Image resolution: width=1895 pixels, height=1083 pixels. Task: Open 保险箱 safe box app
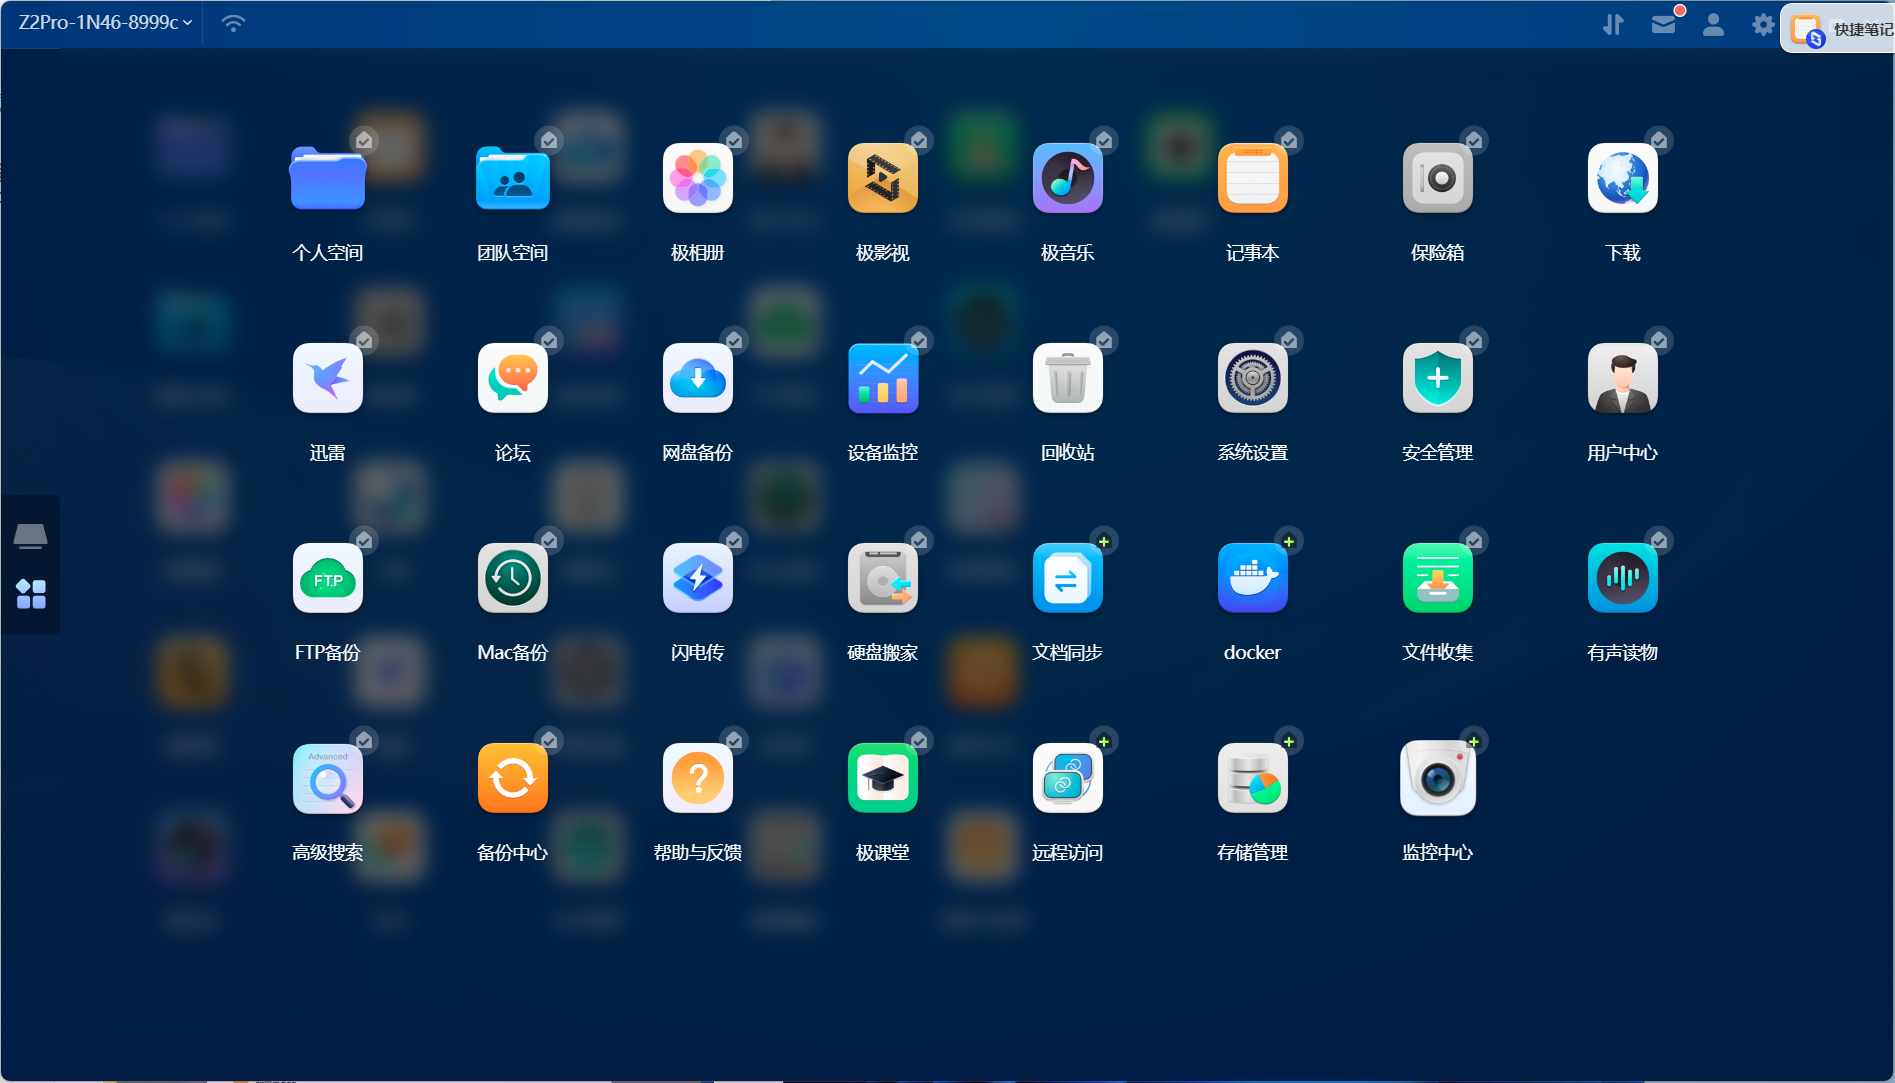point(1437,179)
